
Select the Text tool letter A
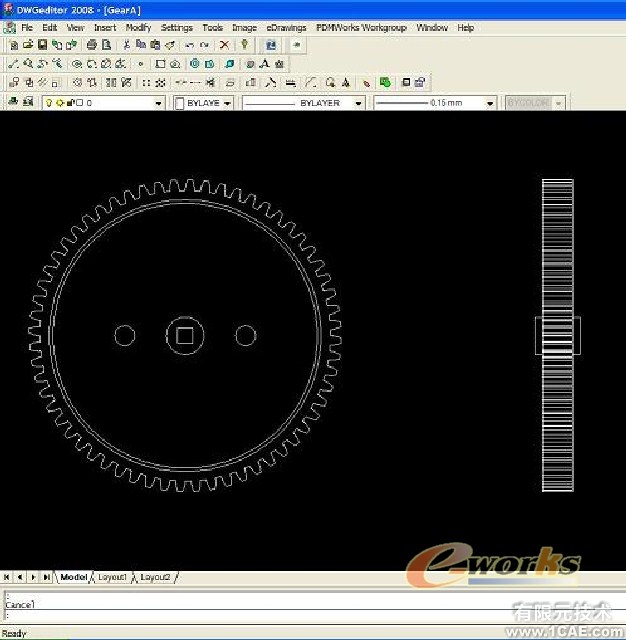pos(264,64)
